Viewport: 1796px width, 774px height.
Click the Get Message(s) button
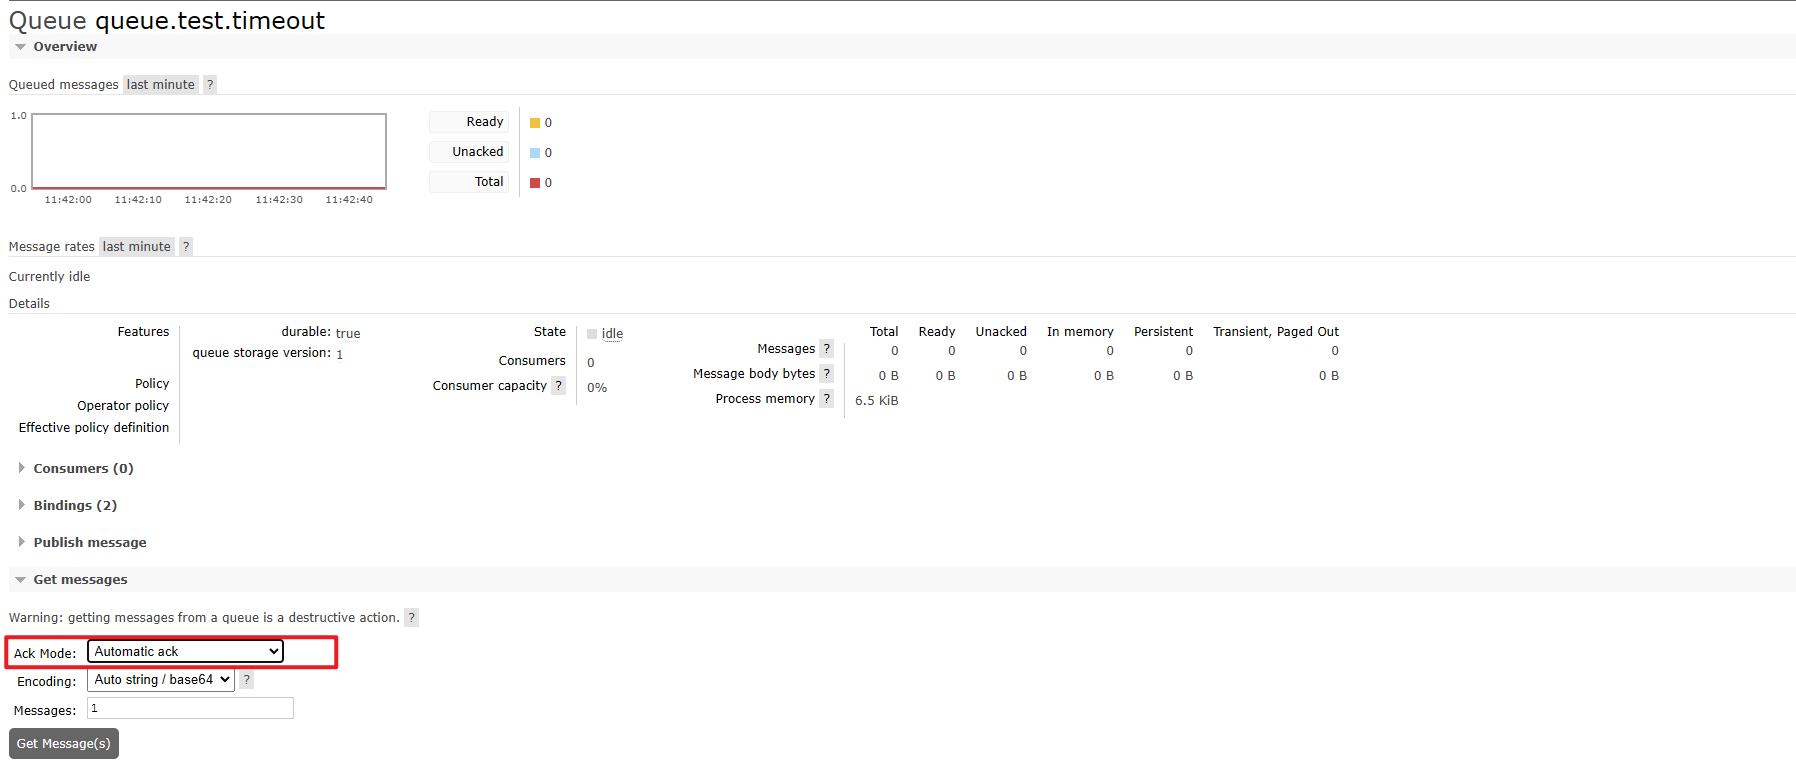[x=64, y=743]
